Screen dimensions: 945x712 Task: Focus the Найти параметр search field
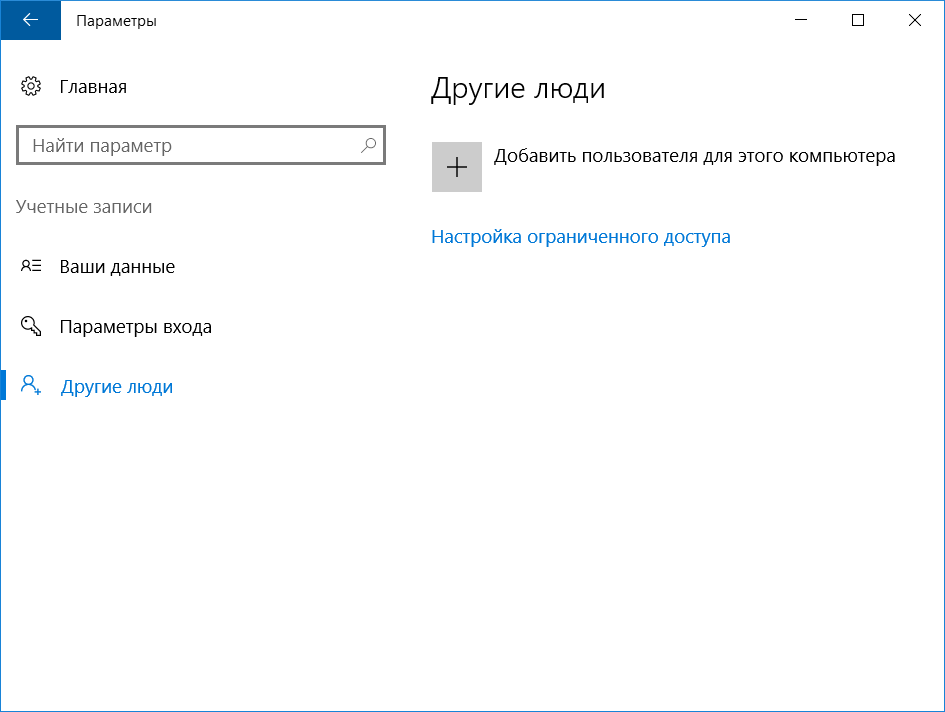point(201,145)
